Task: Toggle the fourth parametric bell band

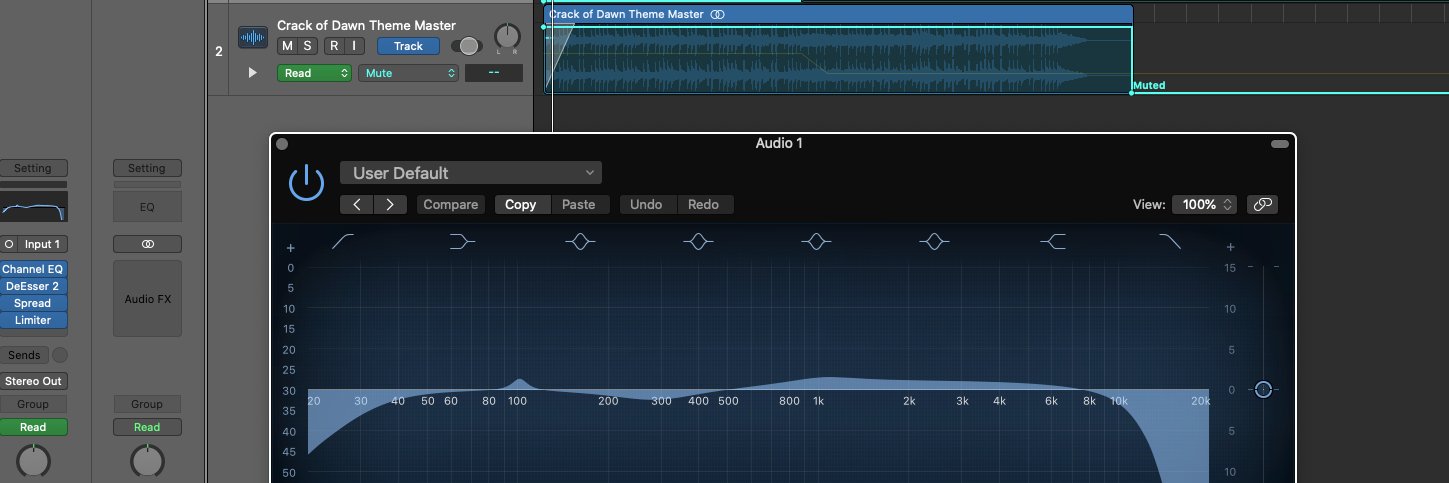Action: tap(934, 241)
